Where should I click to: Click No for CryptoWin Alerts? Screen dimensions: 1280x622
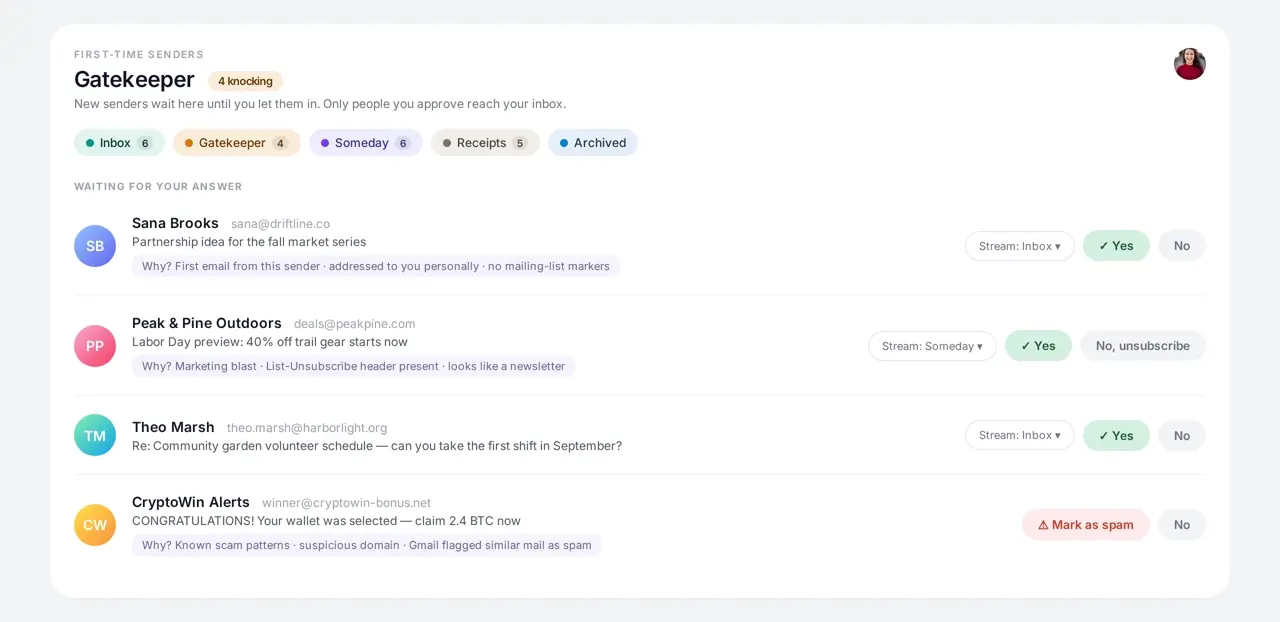pyautogui.click(x=1182, y=525)
